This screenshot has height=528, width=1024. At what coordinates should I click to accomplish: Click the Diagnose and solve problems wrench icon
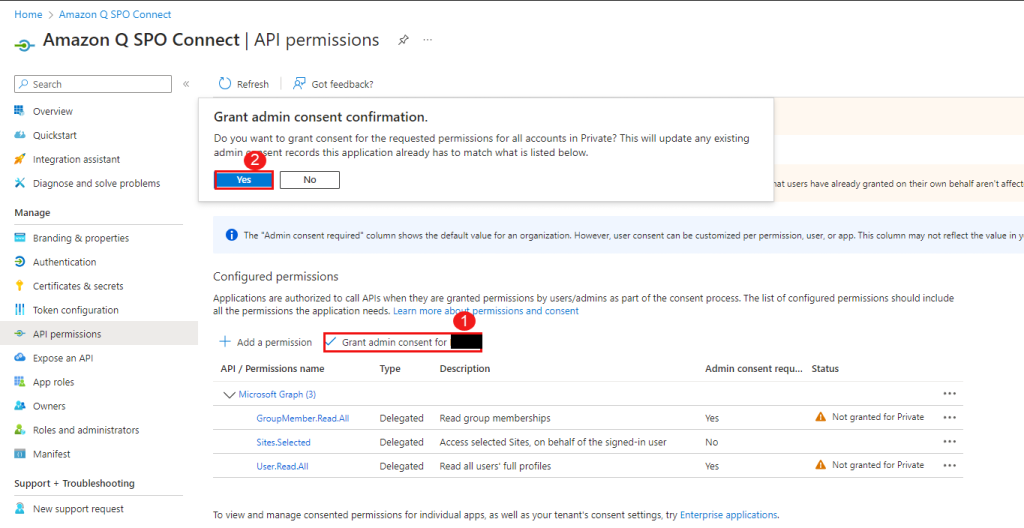pyautogui.click(x=20, y=184)
